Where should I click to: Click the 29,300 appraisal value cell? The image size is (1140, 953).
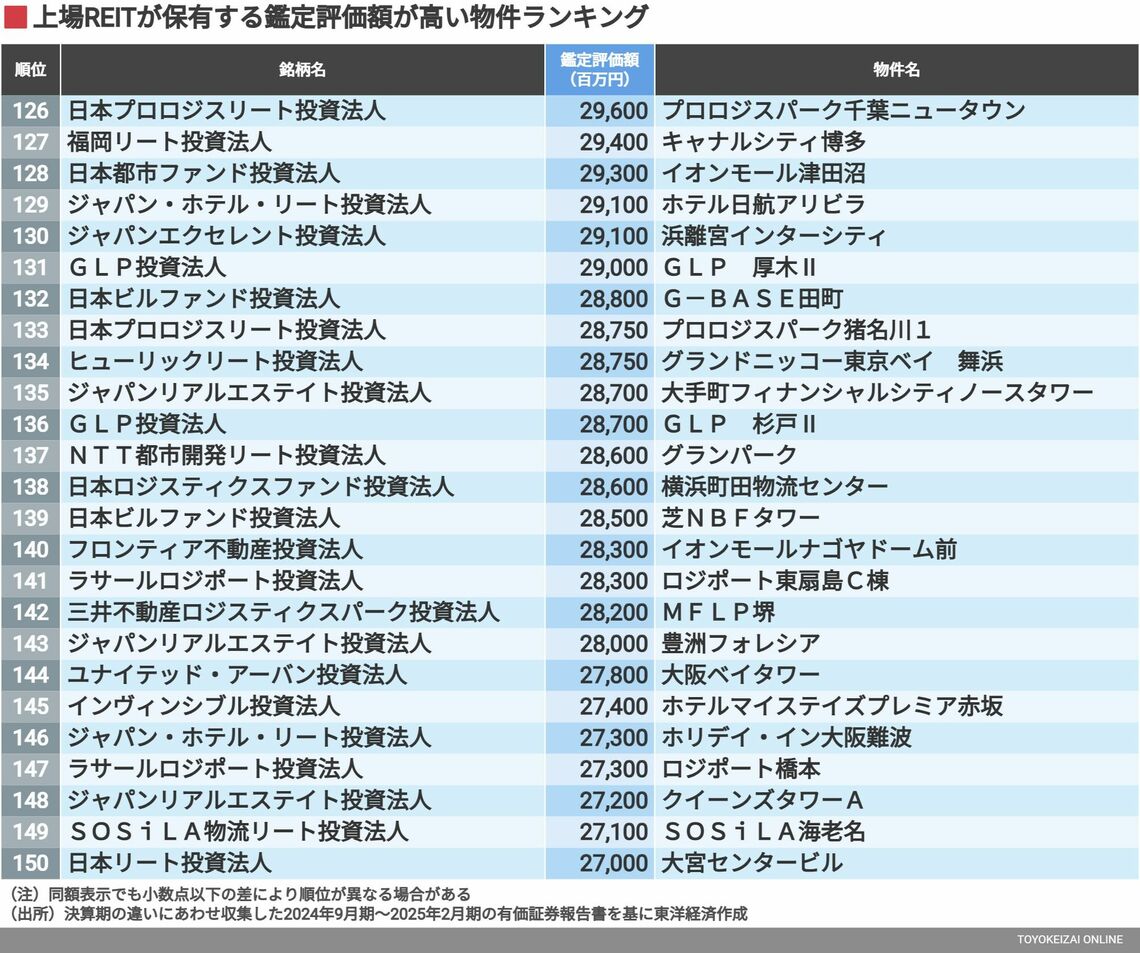click(613, 173)
